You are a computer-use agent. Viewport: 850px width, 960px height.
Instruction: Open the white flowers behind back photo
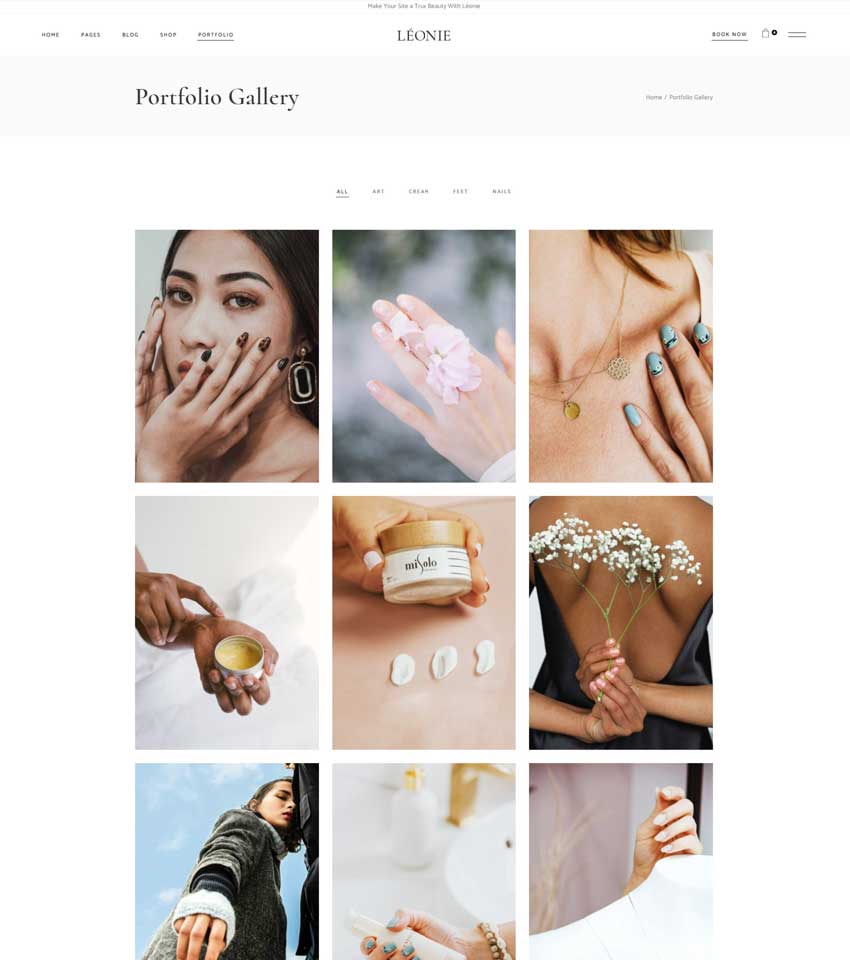pos(621,623)
